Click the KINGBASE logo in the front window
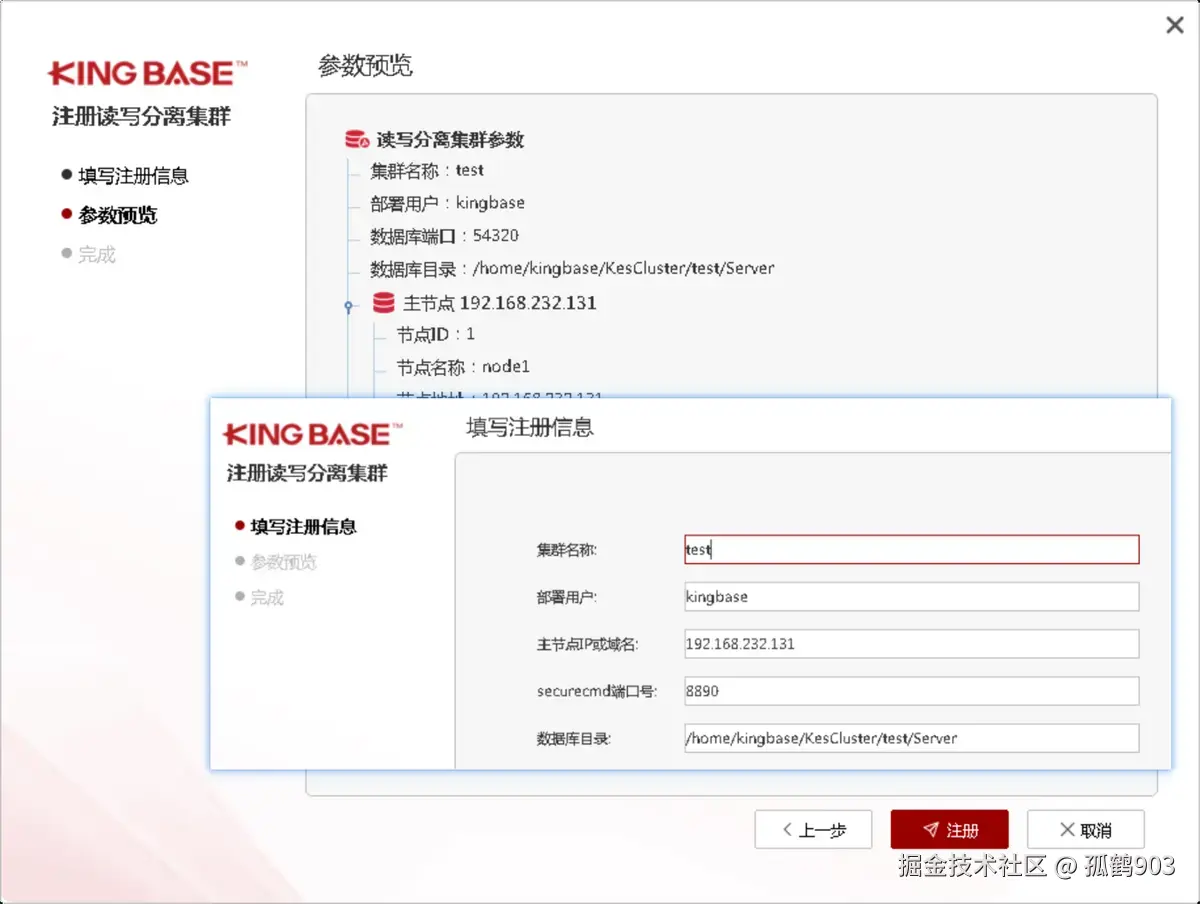The image size is (1200, 904). 312,434
